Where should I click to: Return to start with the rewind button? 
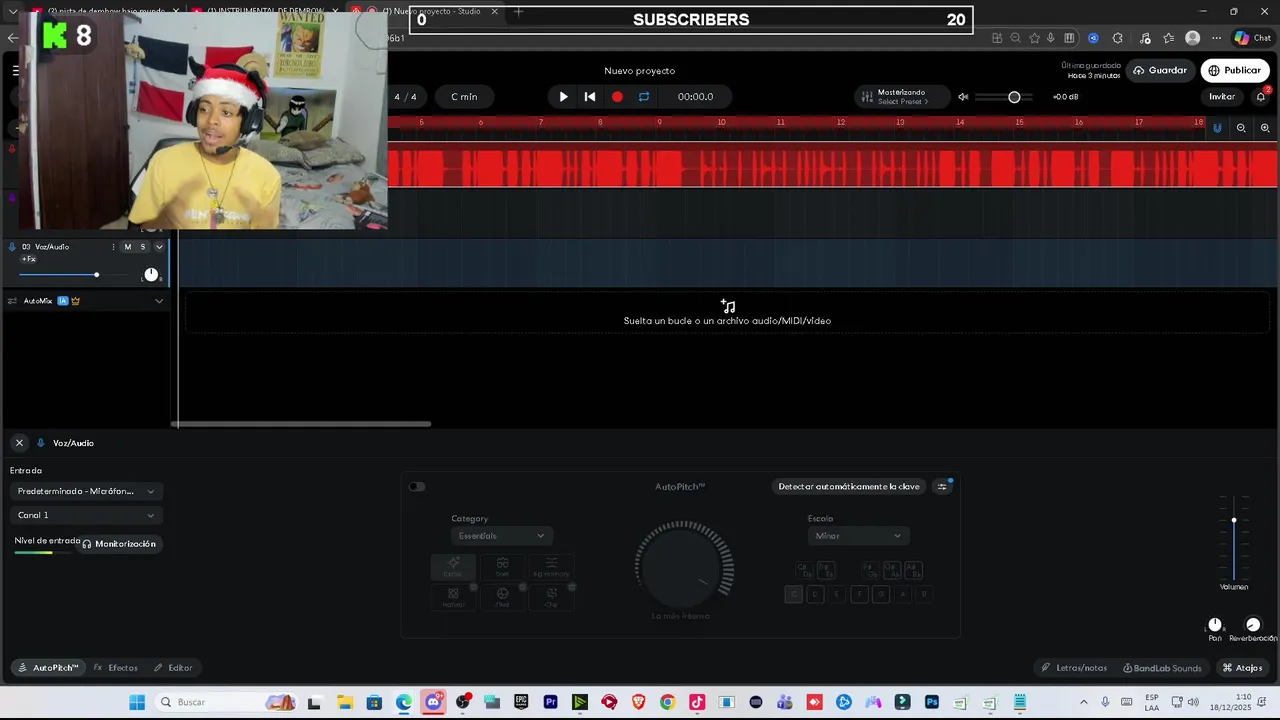tap(590, 97)
